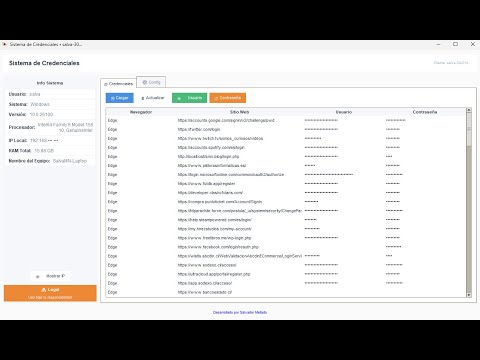Click the Procesador value text
480x360 pixels.
[65, 127]
